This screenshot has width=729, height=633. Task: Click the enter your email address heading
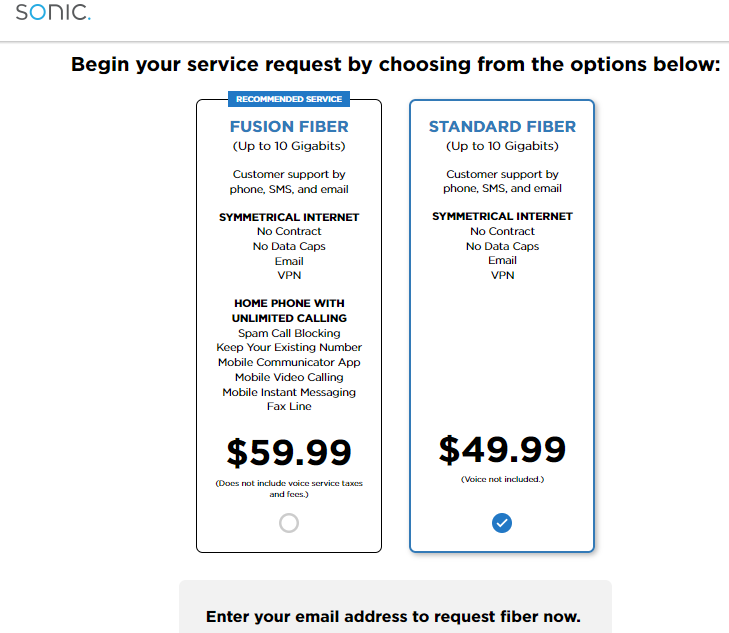point(393,616)
